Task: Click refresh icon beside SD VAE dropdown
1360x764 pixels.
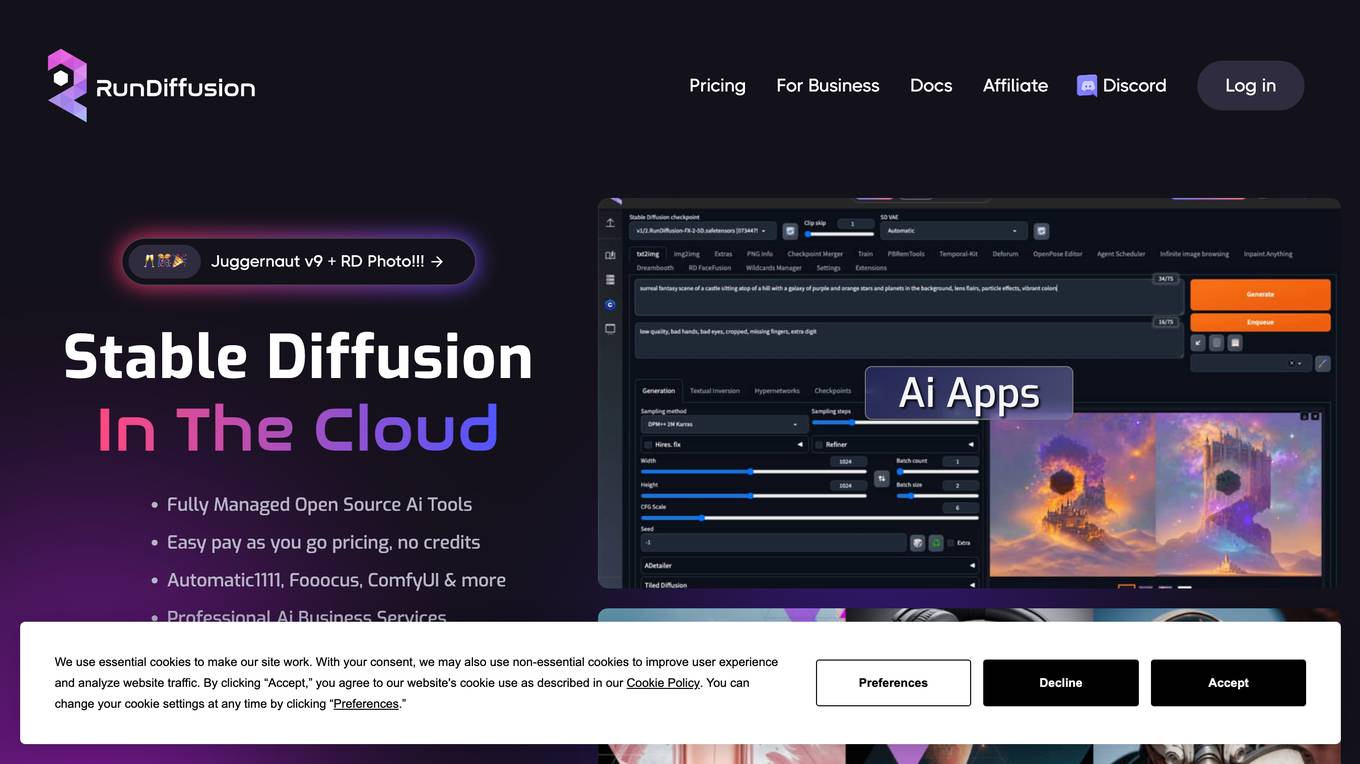Action: pyautogui.click(x=1041, y=231)
